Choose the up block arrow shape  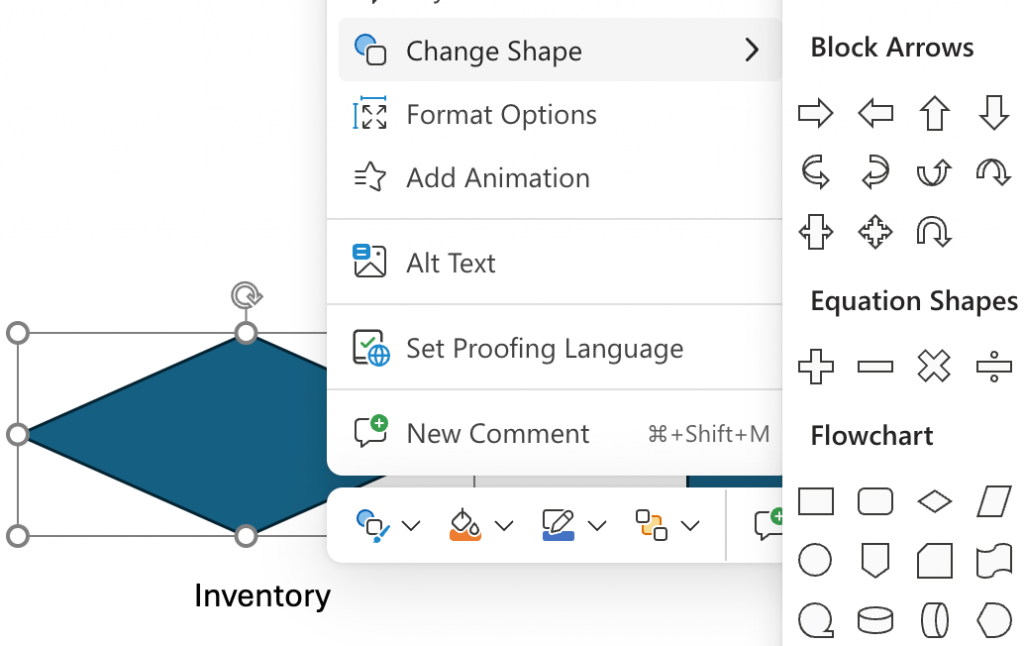[934, 114]
